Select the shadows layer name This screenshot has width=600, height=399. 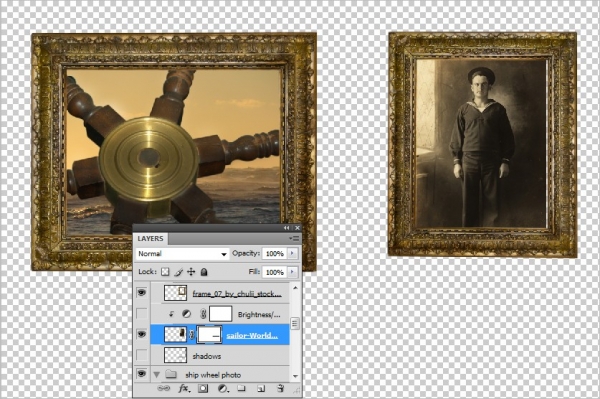coord(207,356)
